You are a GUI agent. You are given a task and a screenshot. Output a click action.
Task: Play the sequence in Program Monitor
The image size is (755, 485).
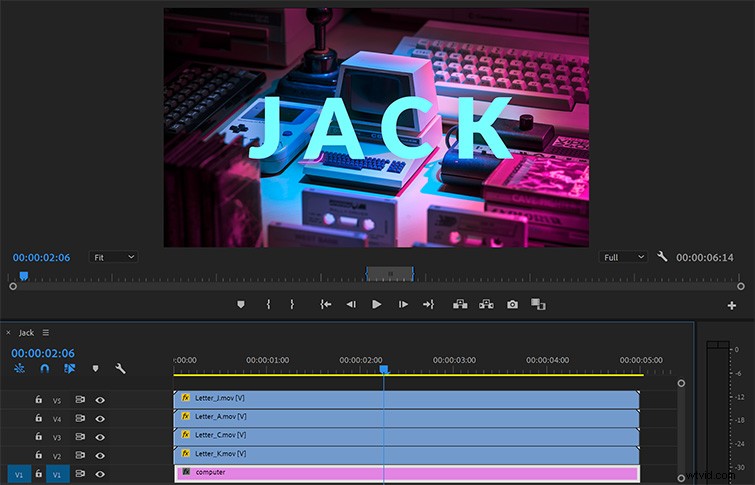click(377, 304)
